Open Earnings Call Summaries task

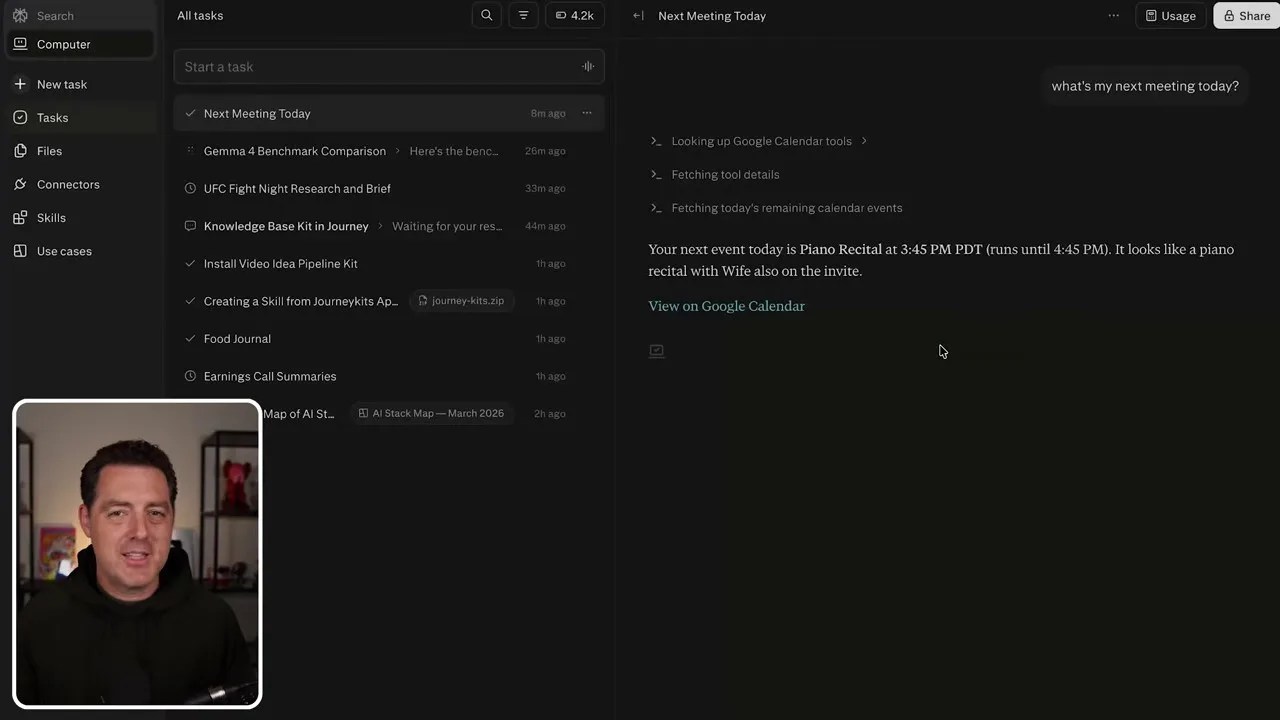[389, 376]
